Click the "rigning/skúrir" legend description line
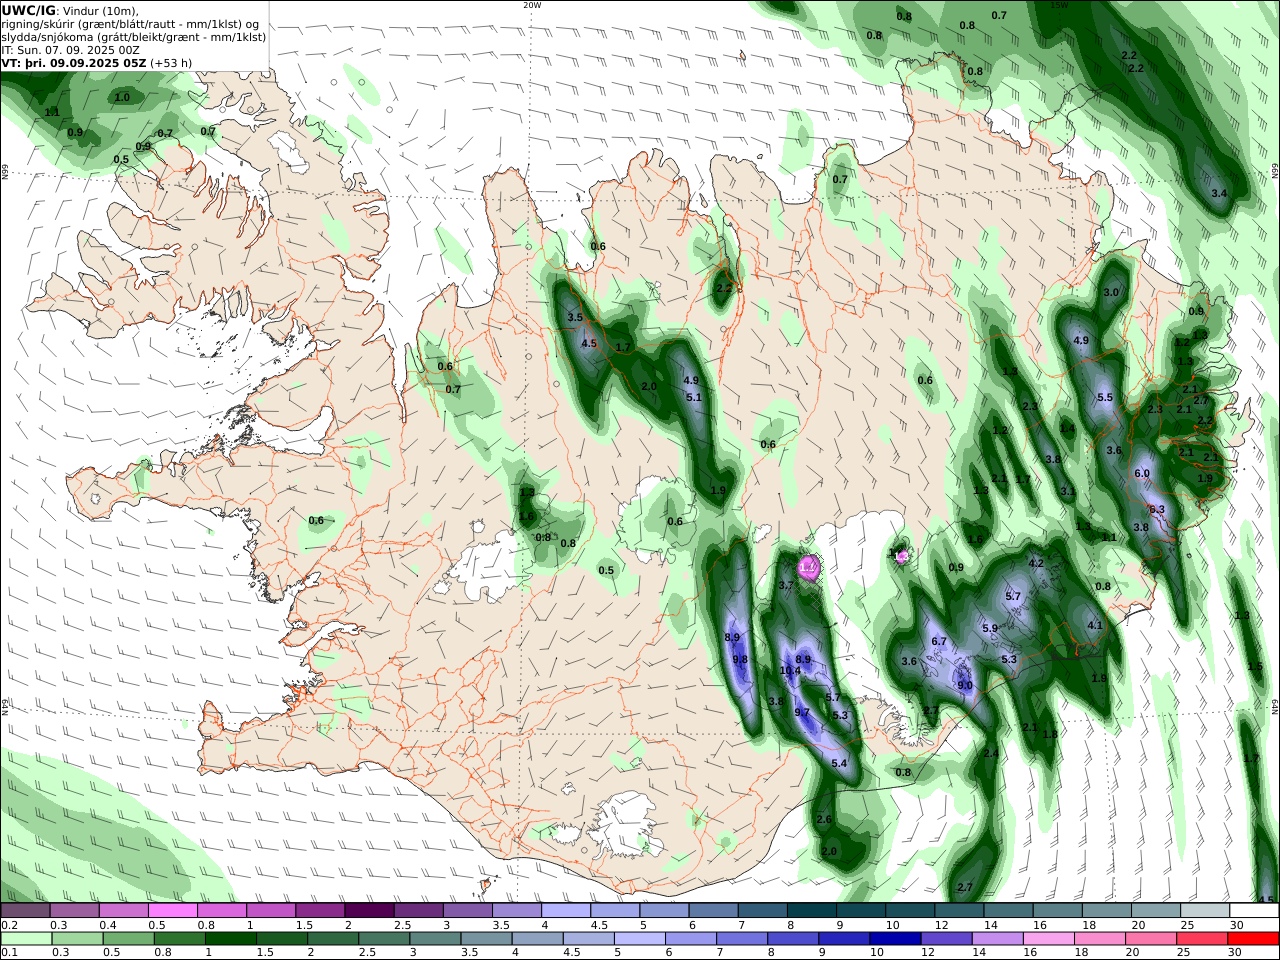Screen dimensions: 1280x960 point(132,24)
